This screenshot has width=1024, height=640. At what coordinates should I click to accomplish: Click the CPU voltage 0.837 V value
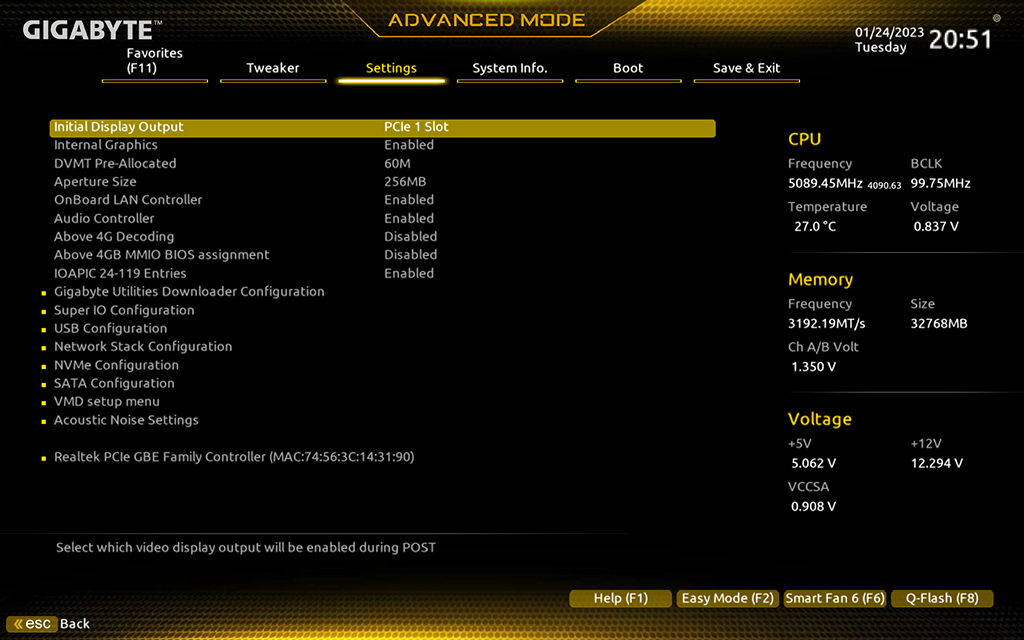click(x=936, y=227)
